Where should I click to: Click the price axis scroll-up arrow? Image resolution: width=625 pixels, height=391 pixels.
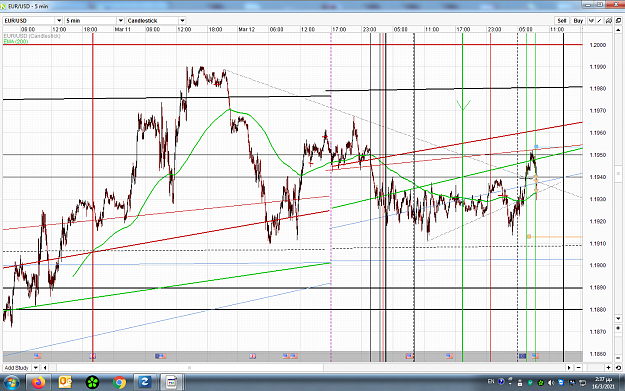pyautogui.click(x=619, y=30)
